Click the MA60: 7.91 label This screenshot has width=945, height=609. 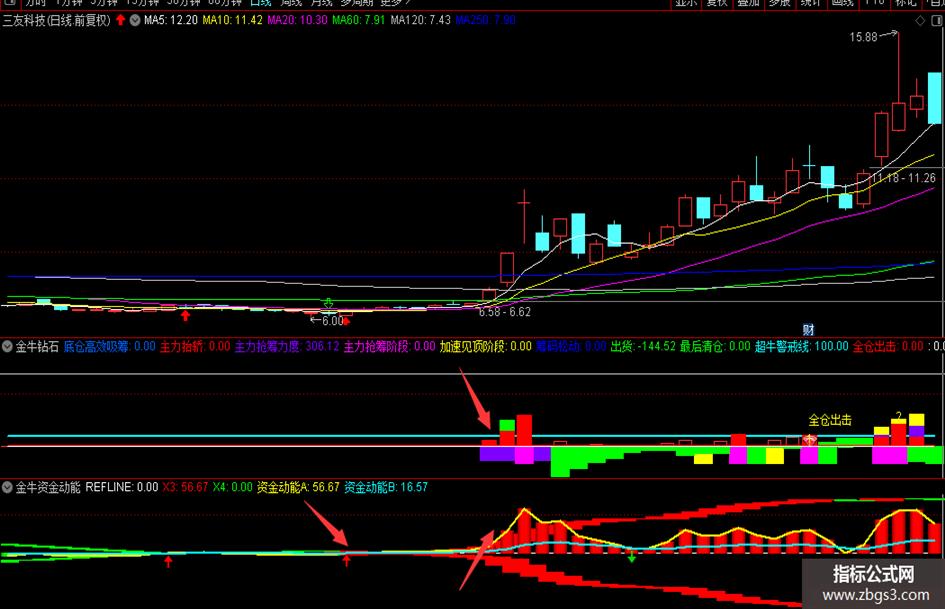click(x=359, y=20)
